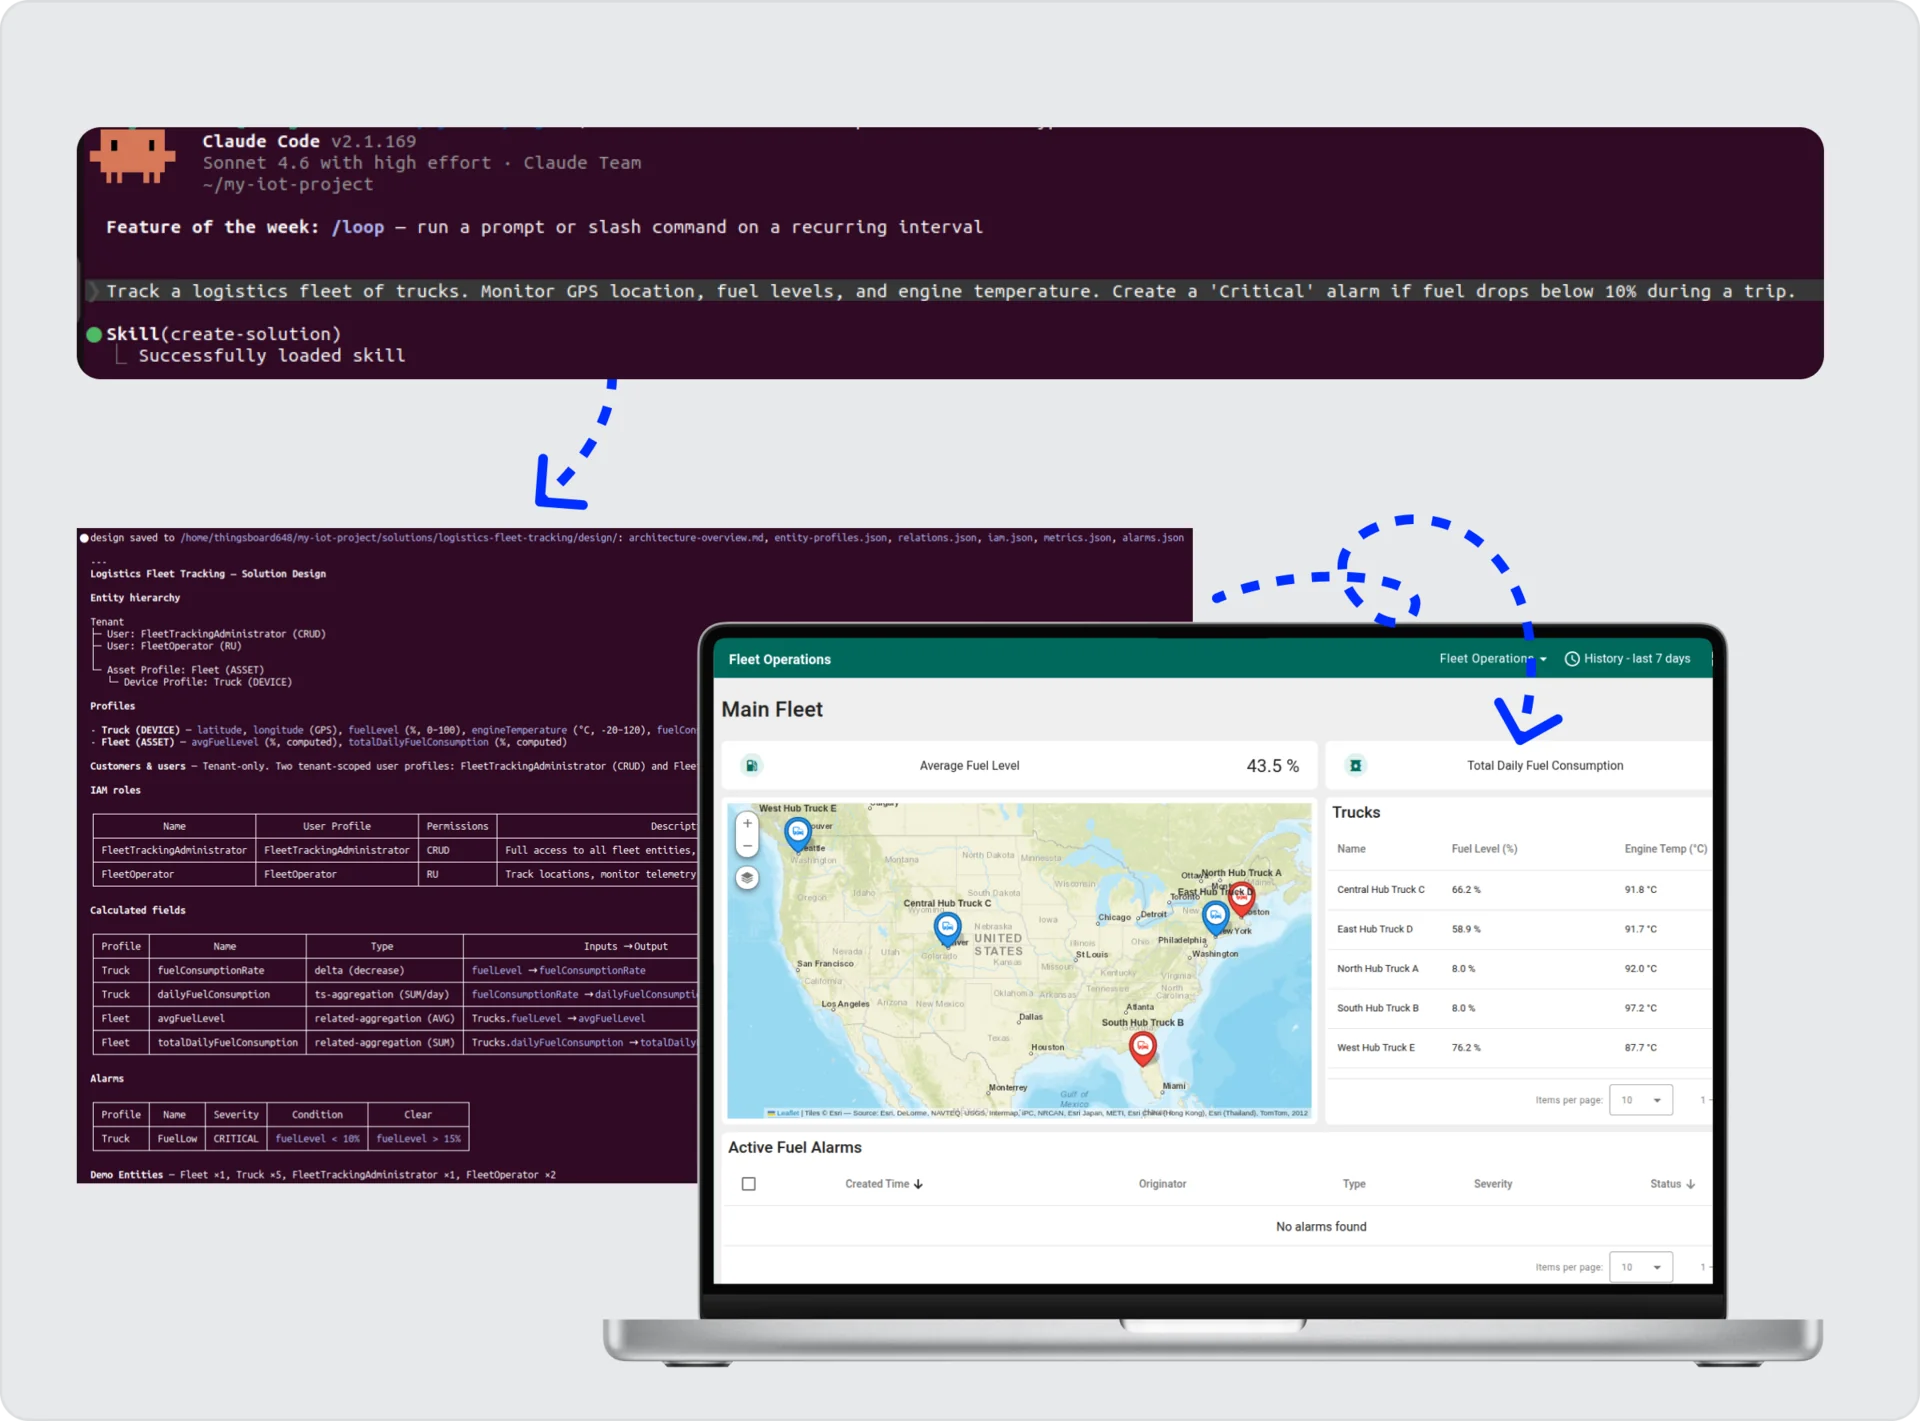Click the 43.5 % average fuel value
Viewport: 1920px width, 1421px height.
1272,766
